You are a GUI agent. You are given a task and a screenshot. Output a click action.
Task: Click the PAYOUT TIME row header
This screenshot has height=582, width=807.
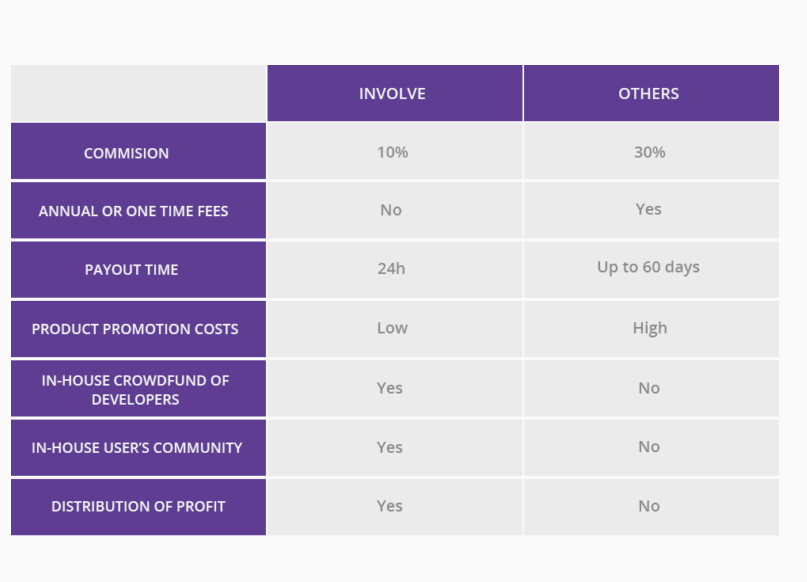[x=138, y=270]
